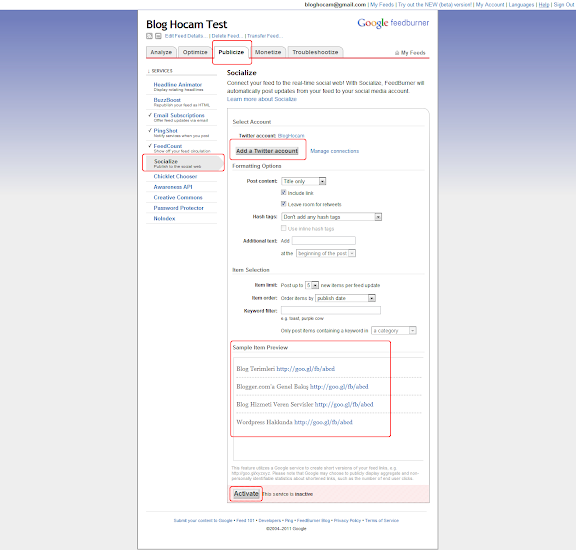Go to My Feeds beside the tabs
Image resolution: width=576 pixels, height=550 pixels.
tap(410, 53)
